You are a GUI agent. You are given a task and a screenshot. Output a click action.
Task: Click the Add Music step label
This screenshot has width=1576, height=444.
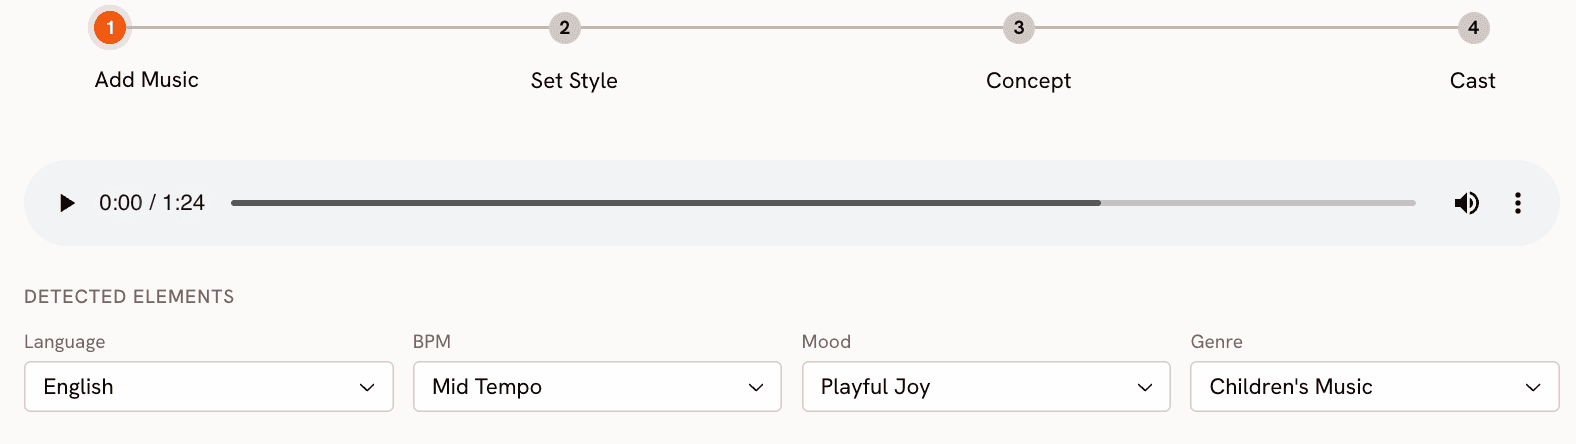pos(147,80)
